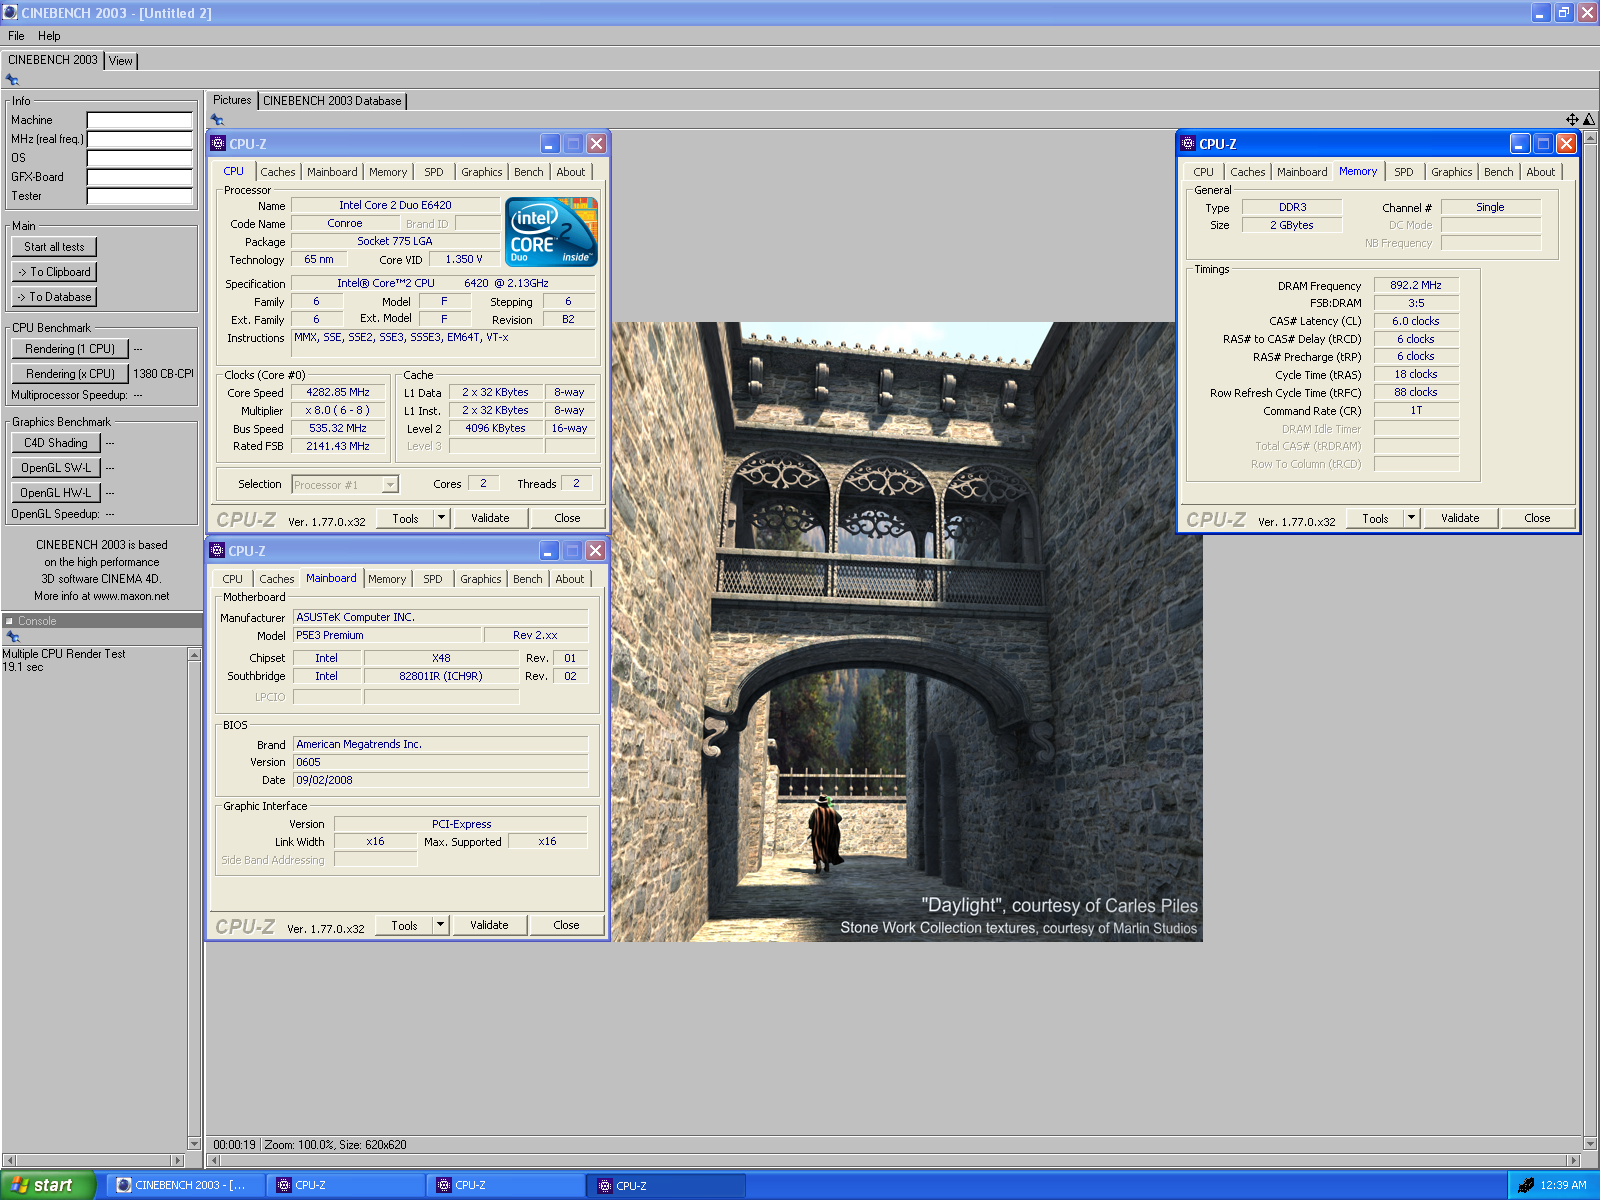The width and height of the screenshot is (1600, 1200).
Task: Click Validate in the CPU tab window
Action: [490, 518]
